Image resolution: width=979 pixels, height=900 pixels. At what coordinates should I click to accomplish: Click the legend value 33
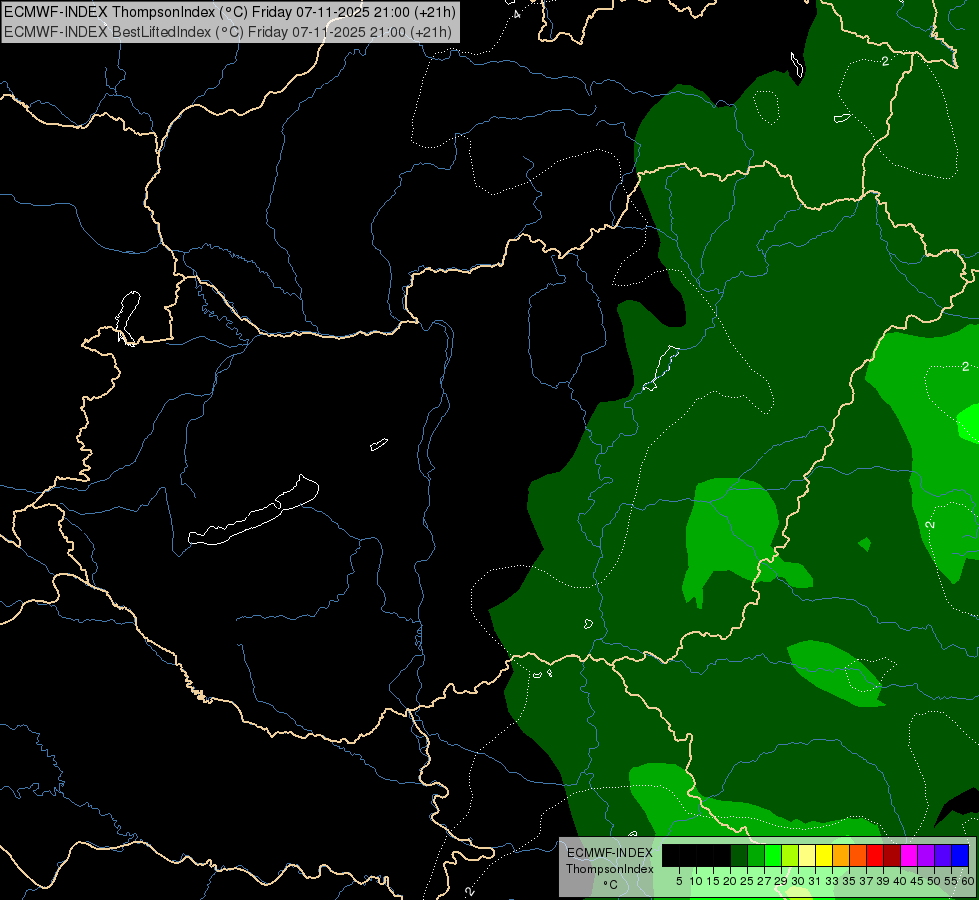832,881
